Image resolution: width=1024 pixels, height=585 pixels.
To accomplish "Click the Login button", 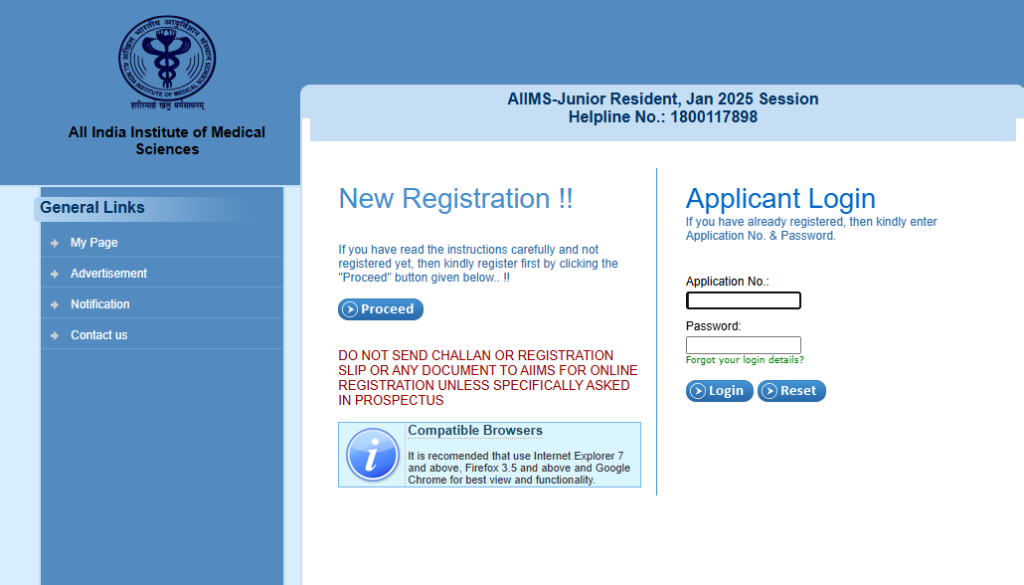I will tap(719, 390).
